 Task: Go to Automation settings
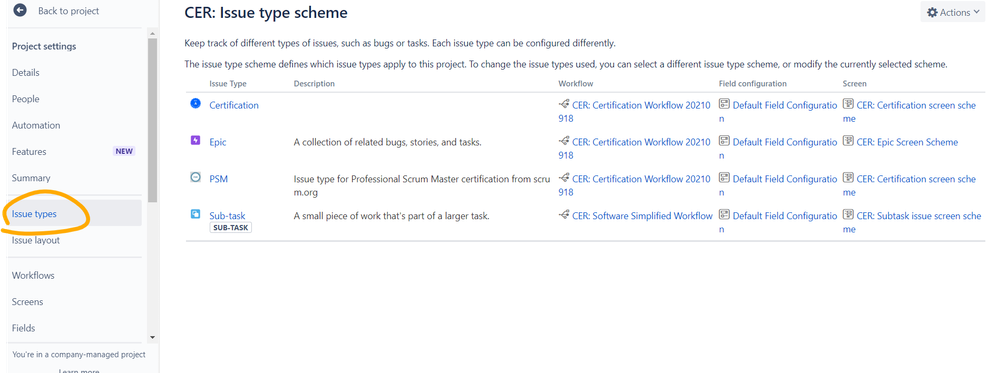(36, 125)
